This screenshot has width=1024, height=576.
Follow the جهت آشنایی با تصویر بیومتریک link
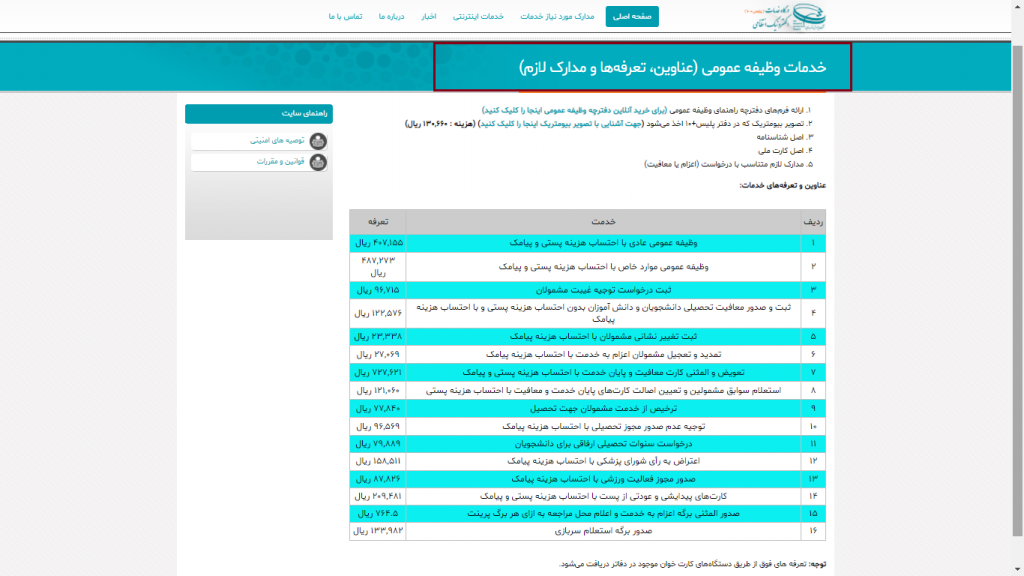pyautogui.click(x=562, y=123)
